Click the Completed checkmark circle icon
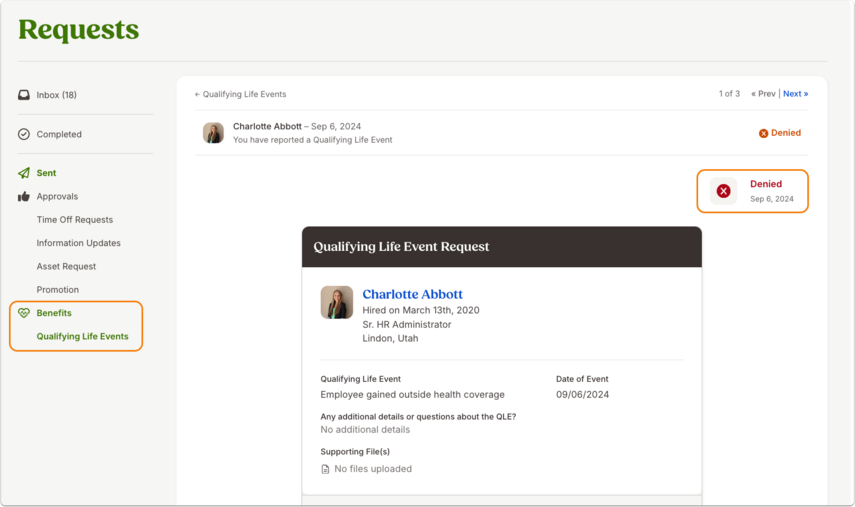Viewport: 855px width, 507px height. [24, 134]
